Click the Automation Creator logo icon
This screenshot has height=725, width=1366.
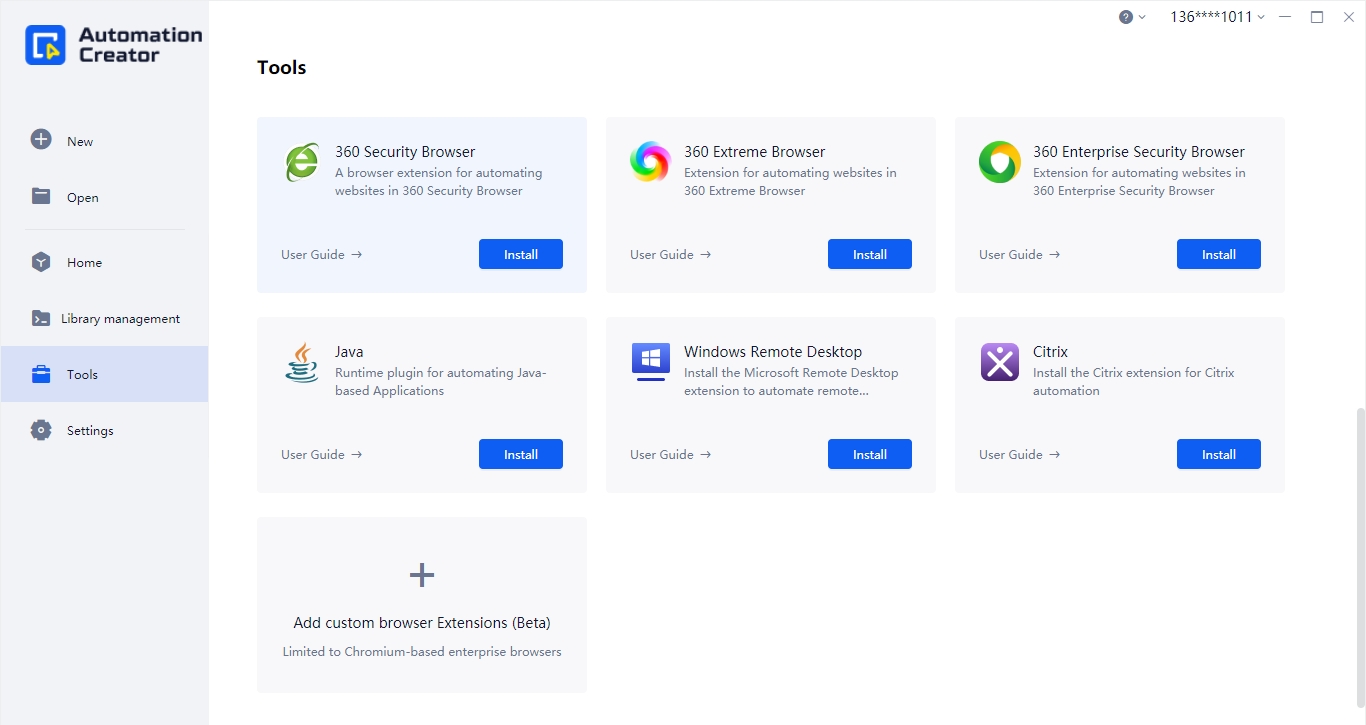point(45,45)
